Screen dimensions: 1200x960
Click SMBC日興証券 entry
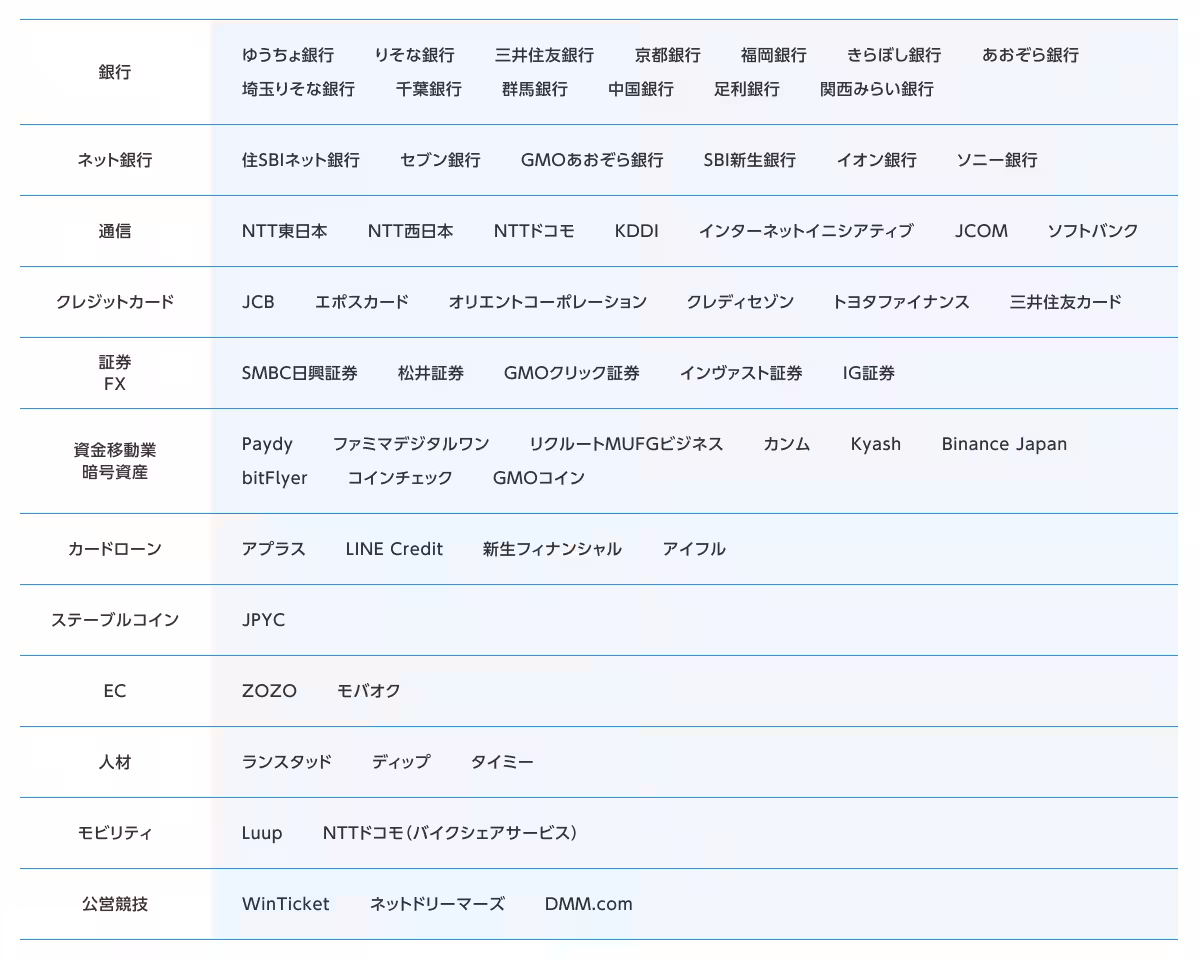[x=300, y=373]
